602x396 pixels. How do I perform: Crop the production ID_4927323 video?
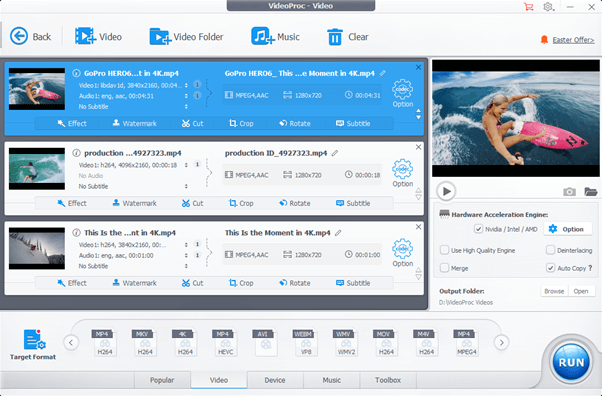click(x=241, y=203)
